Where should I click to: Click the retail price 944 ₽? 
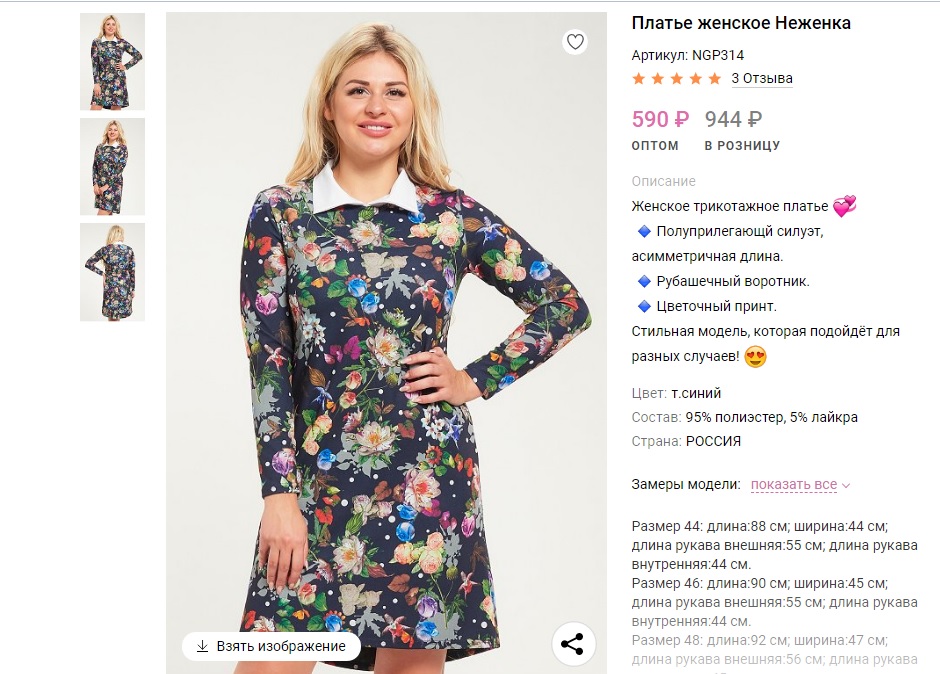pyautogui.click(x=734, y=120)
